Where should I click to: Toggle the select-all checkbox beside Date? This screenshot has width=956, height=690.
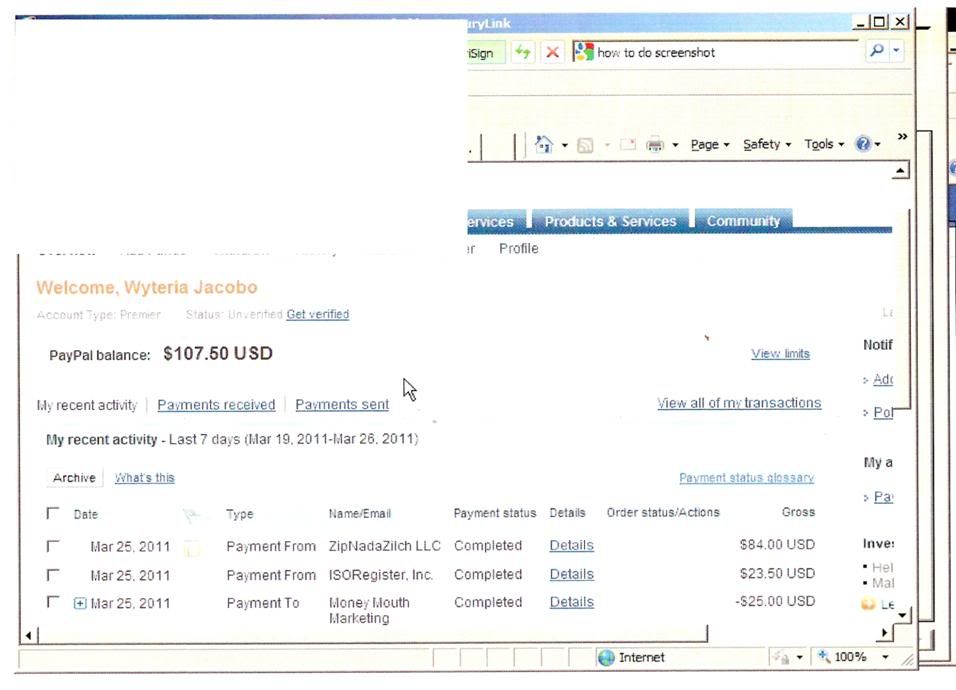pos(53,513)
